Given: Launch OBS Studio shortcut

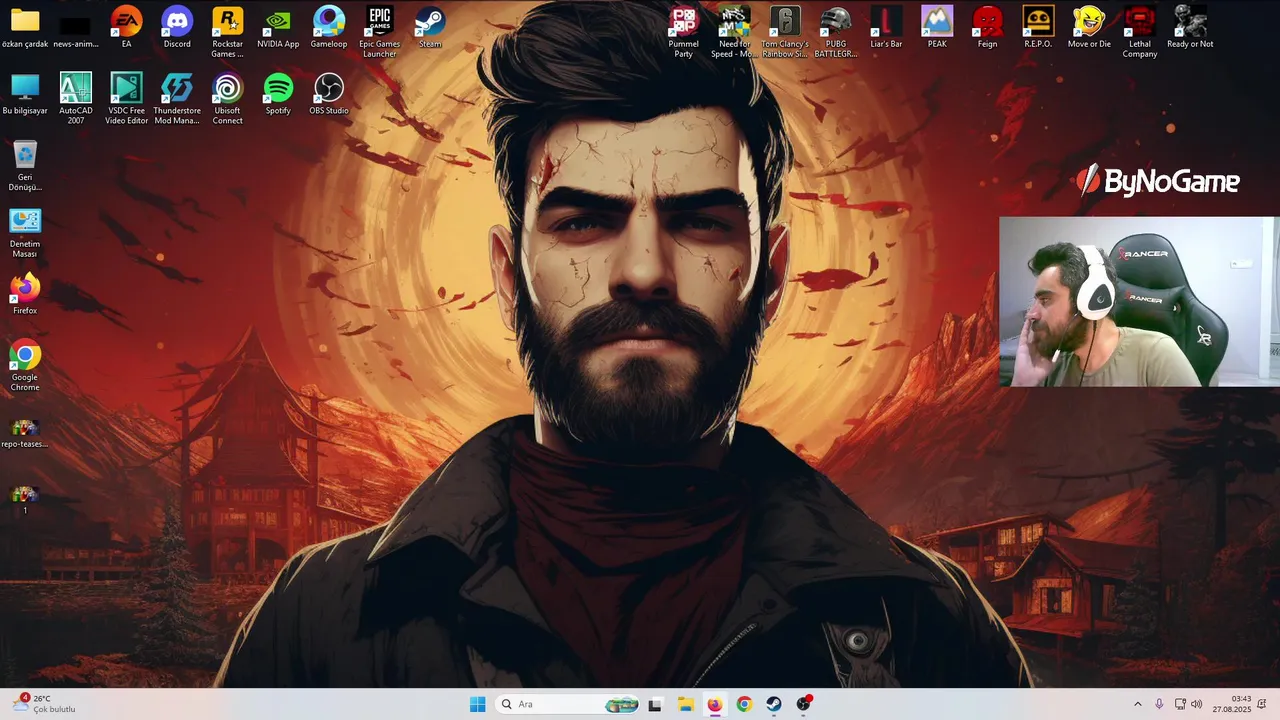Looking at the screenshot, I should point(329,95).
